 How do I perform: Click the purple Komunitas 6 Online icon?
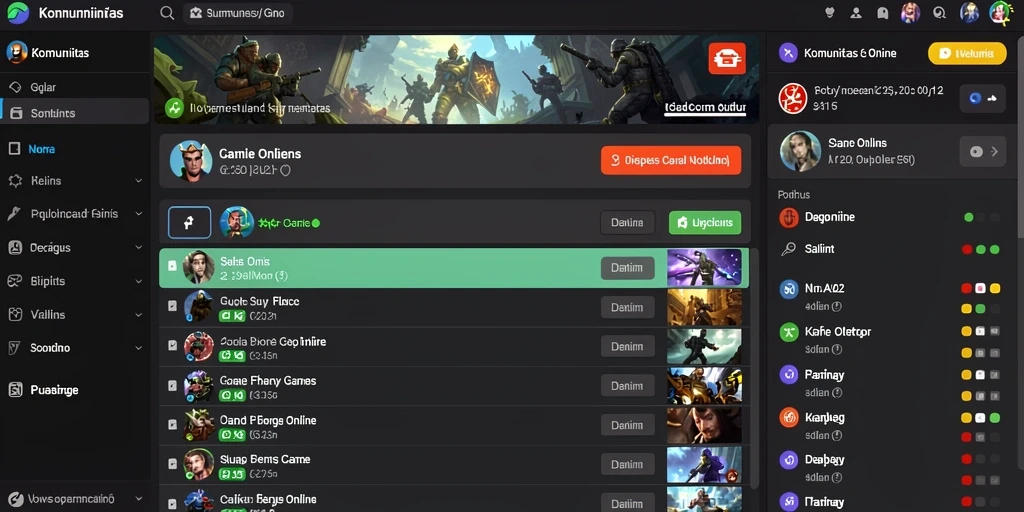788,53
